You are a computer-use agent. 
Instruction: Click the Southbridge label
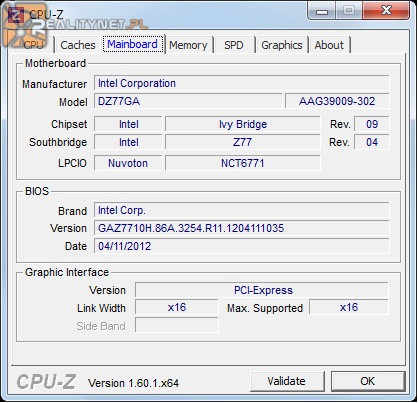pyautogui.click(x=58, y=142)
